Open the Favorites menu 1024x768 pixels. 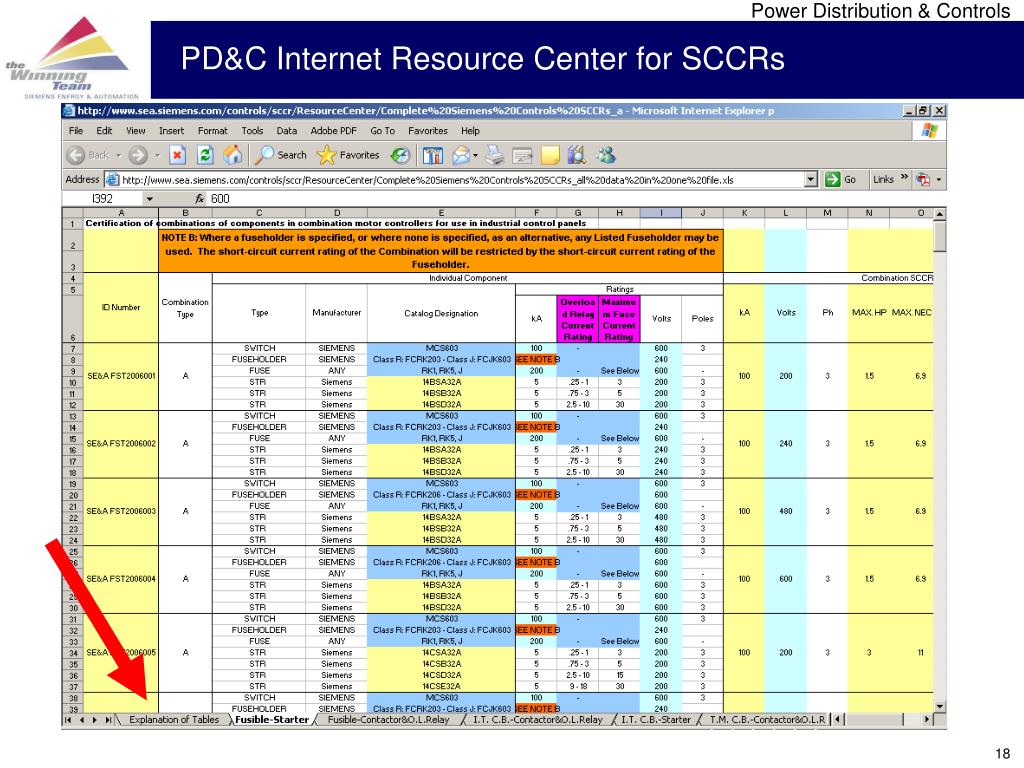[x=428, y=131]
